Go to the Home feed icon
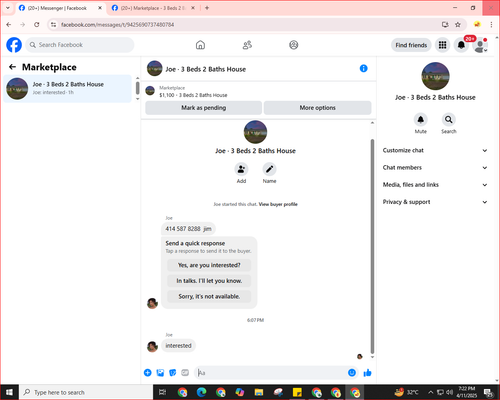This screenshot has width=500, height=400. [200, 45]
